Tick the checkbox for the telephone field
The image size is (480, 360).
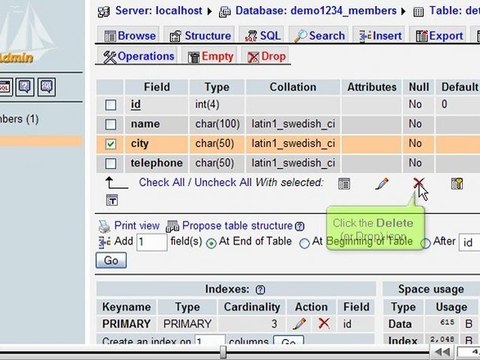(x=110, y=164)
